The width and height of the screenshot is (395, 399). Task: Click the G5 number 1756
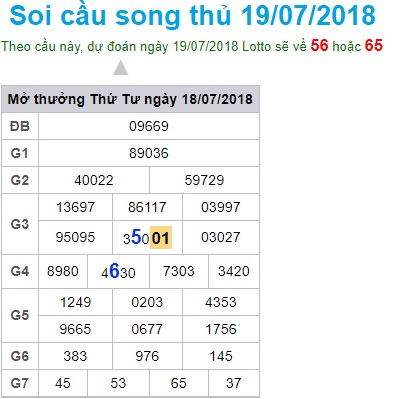click(221, 329)
